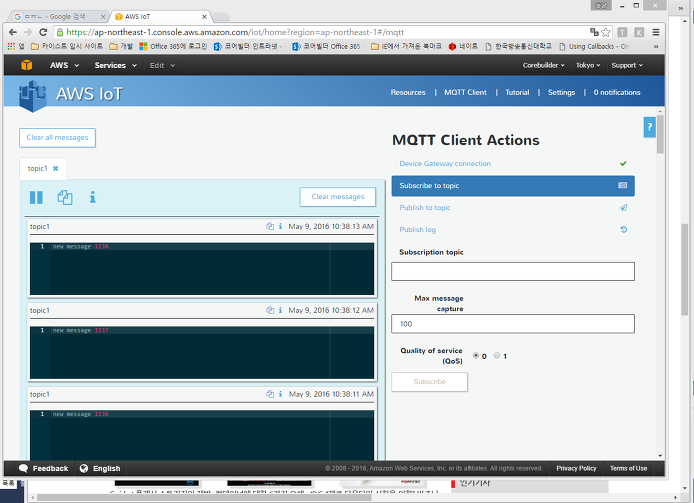Open the Apps bookmark grid icon

(11, 46)
